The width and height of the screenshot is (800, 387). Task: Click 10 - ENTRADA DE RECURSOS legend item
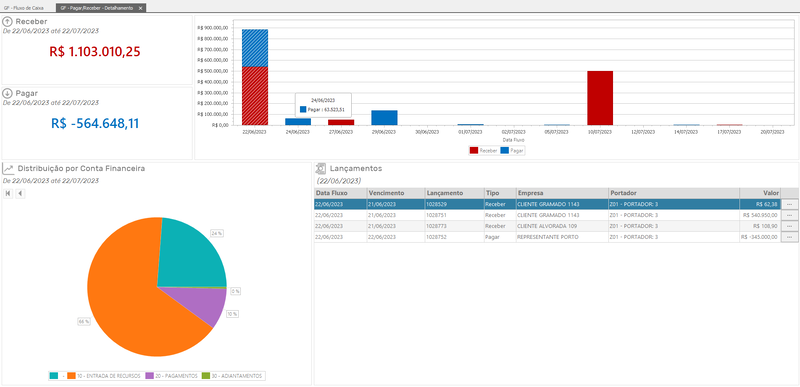pos(105,376)
